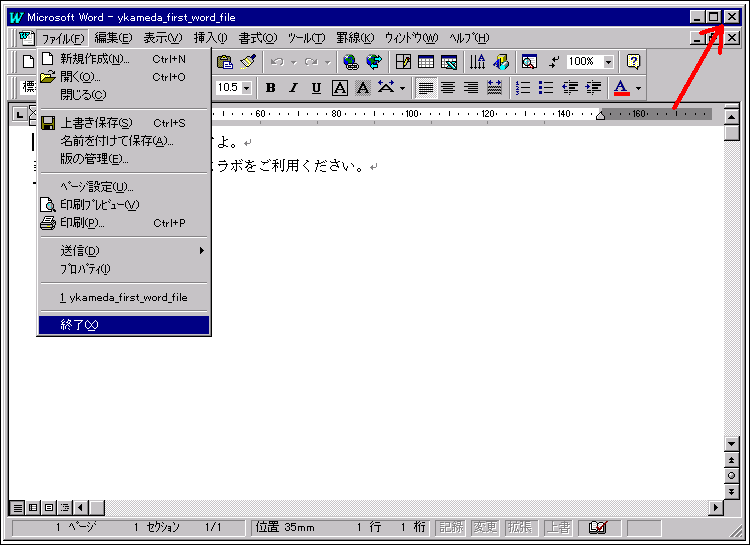
Task: Click 上書 overtype indicator in status bar
Action: [558, 527]
